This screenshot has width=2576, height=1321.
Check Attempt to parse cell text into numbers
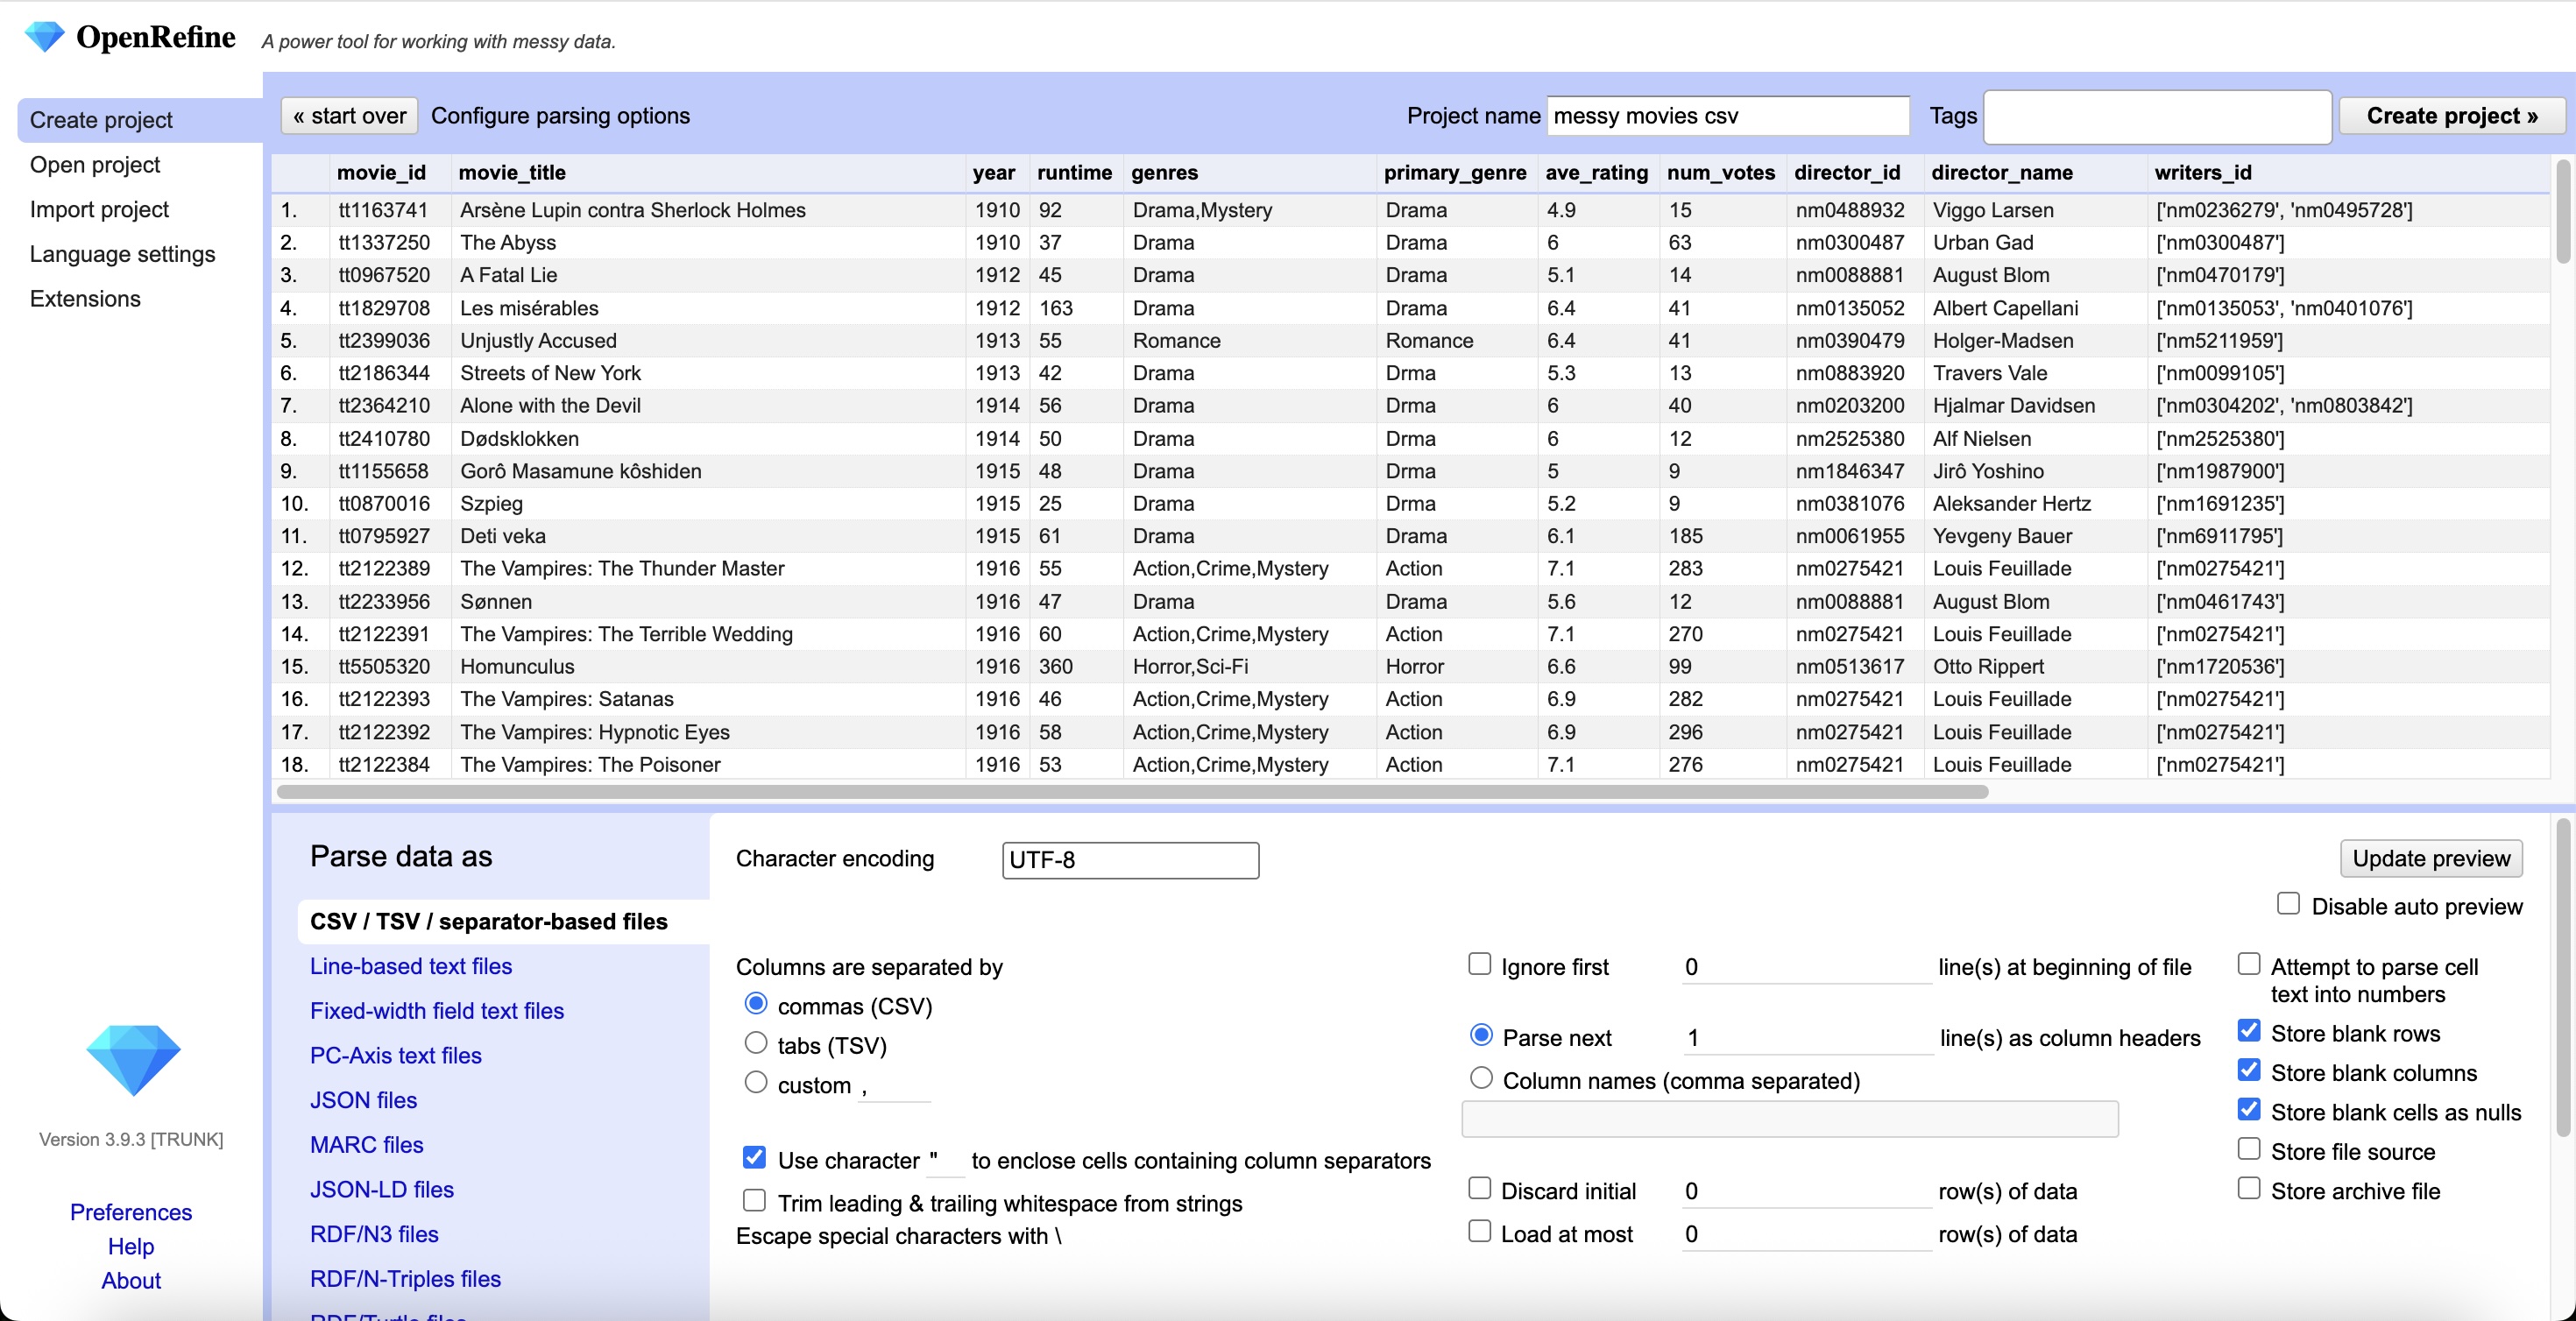2249,964
